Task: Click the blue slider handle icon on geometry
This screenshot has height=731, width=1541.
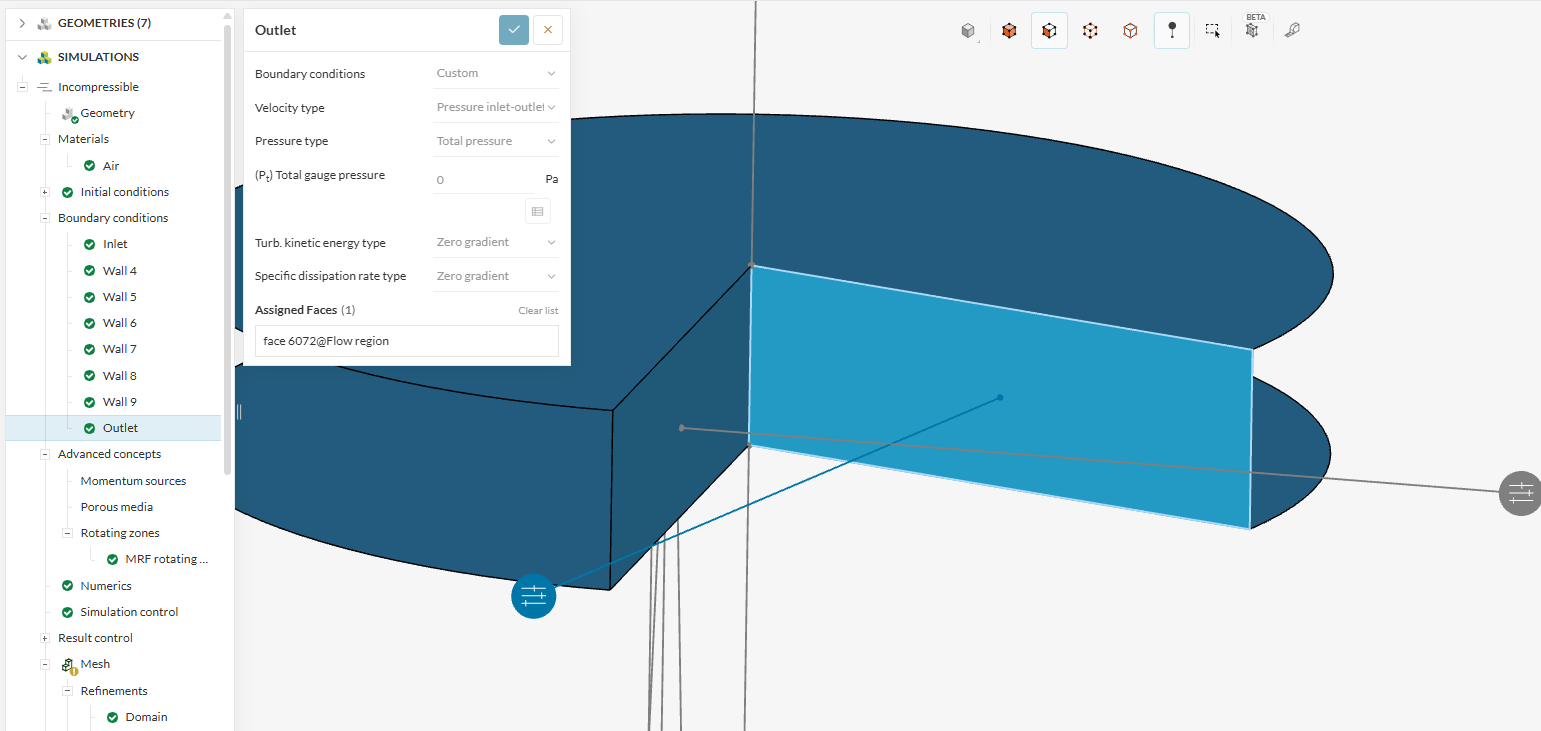Action: 534,596
